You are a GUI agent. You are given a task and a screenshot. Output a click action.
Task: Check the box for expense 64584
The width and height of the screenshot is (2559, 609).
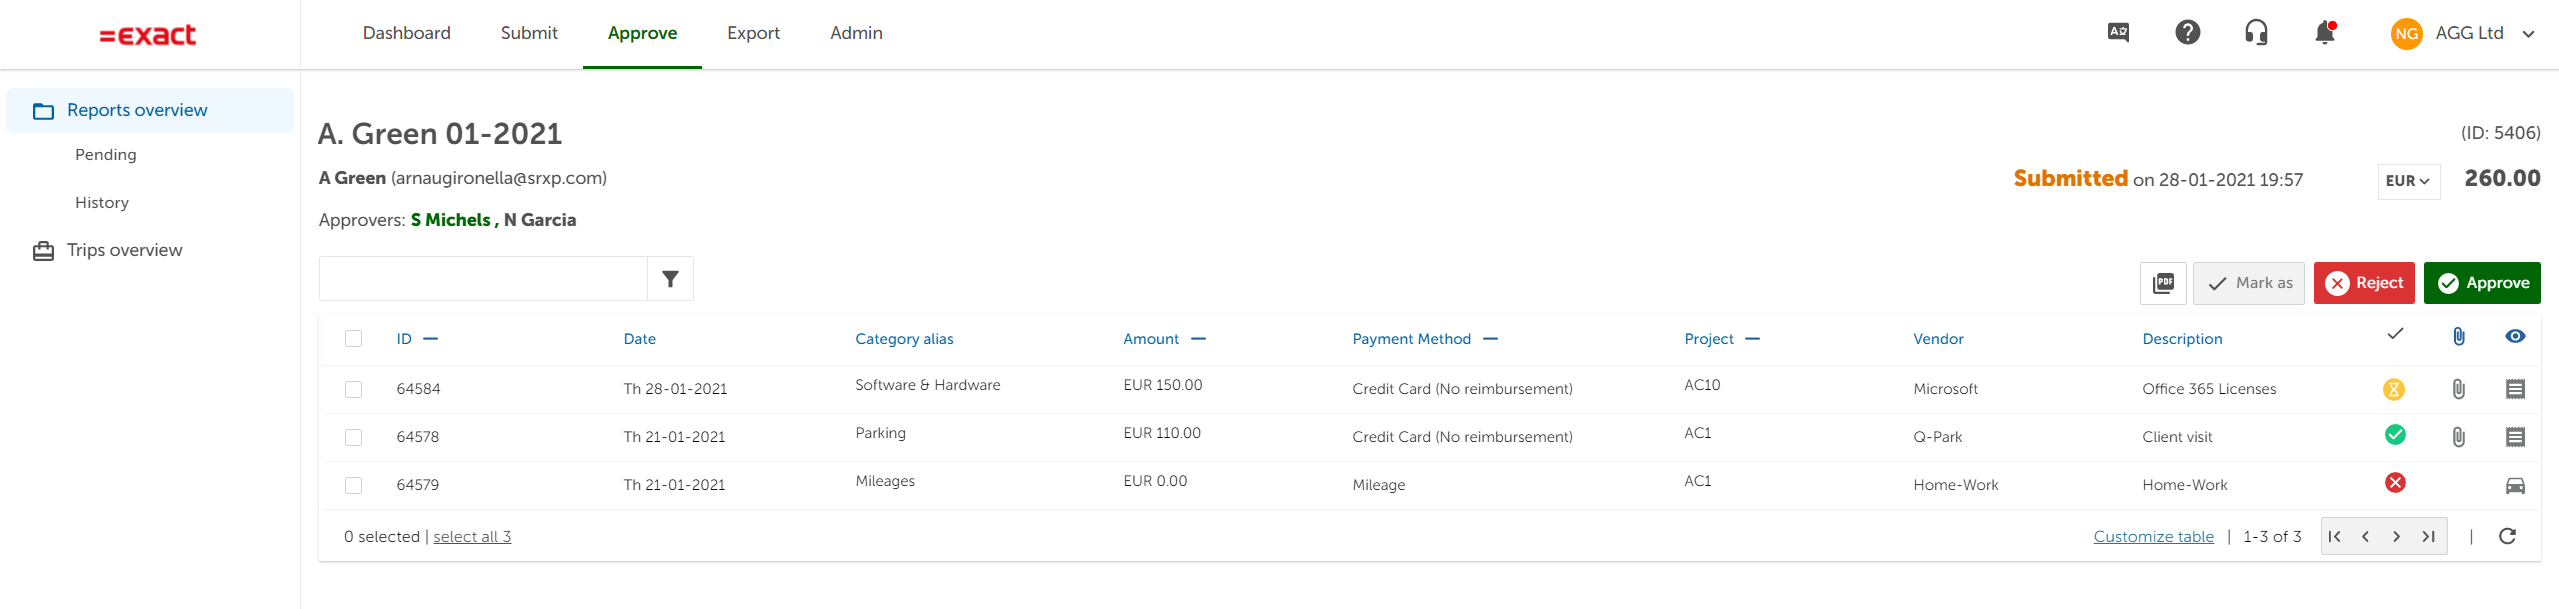pos(353,389)
